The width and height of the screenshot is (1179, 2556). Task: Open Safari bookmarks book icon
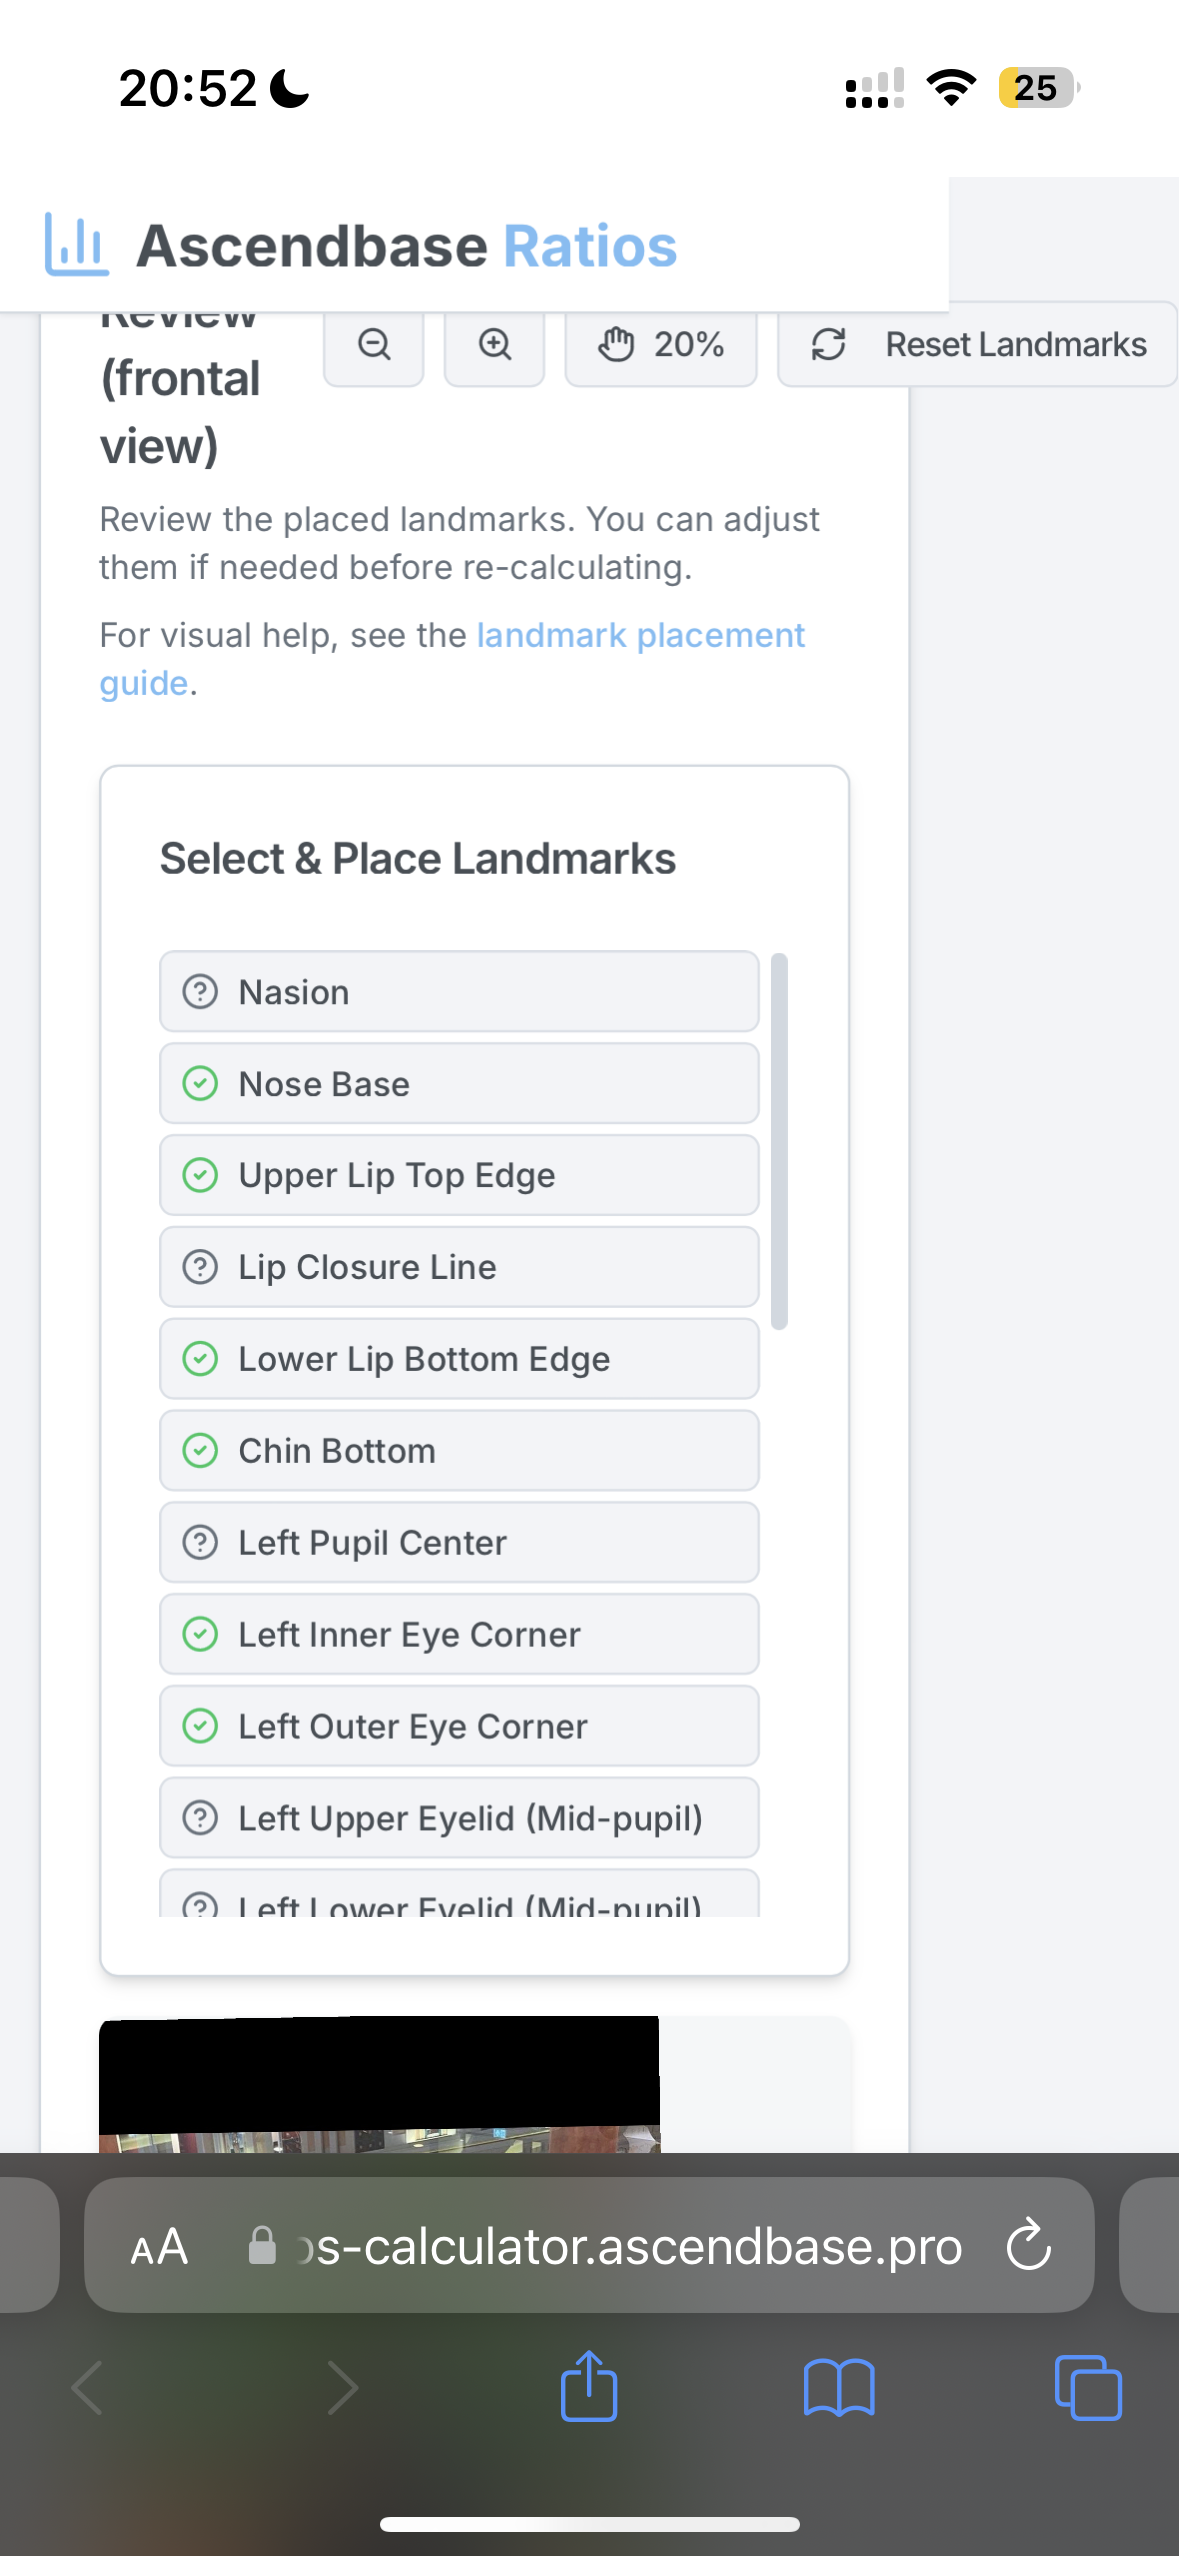[x=839, y=2388]
